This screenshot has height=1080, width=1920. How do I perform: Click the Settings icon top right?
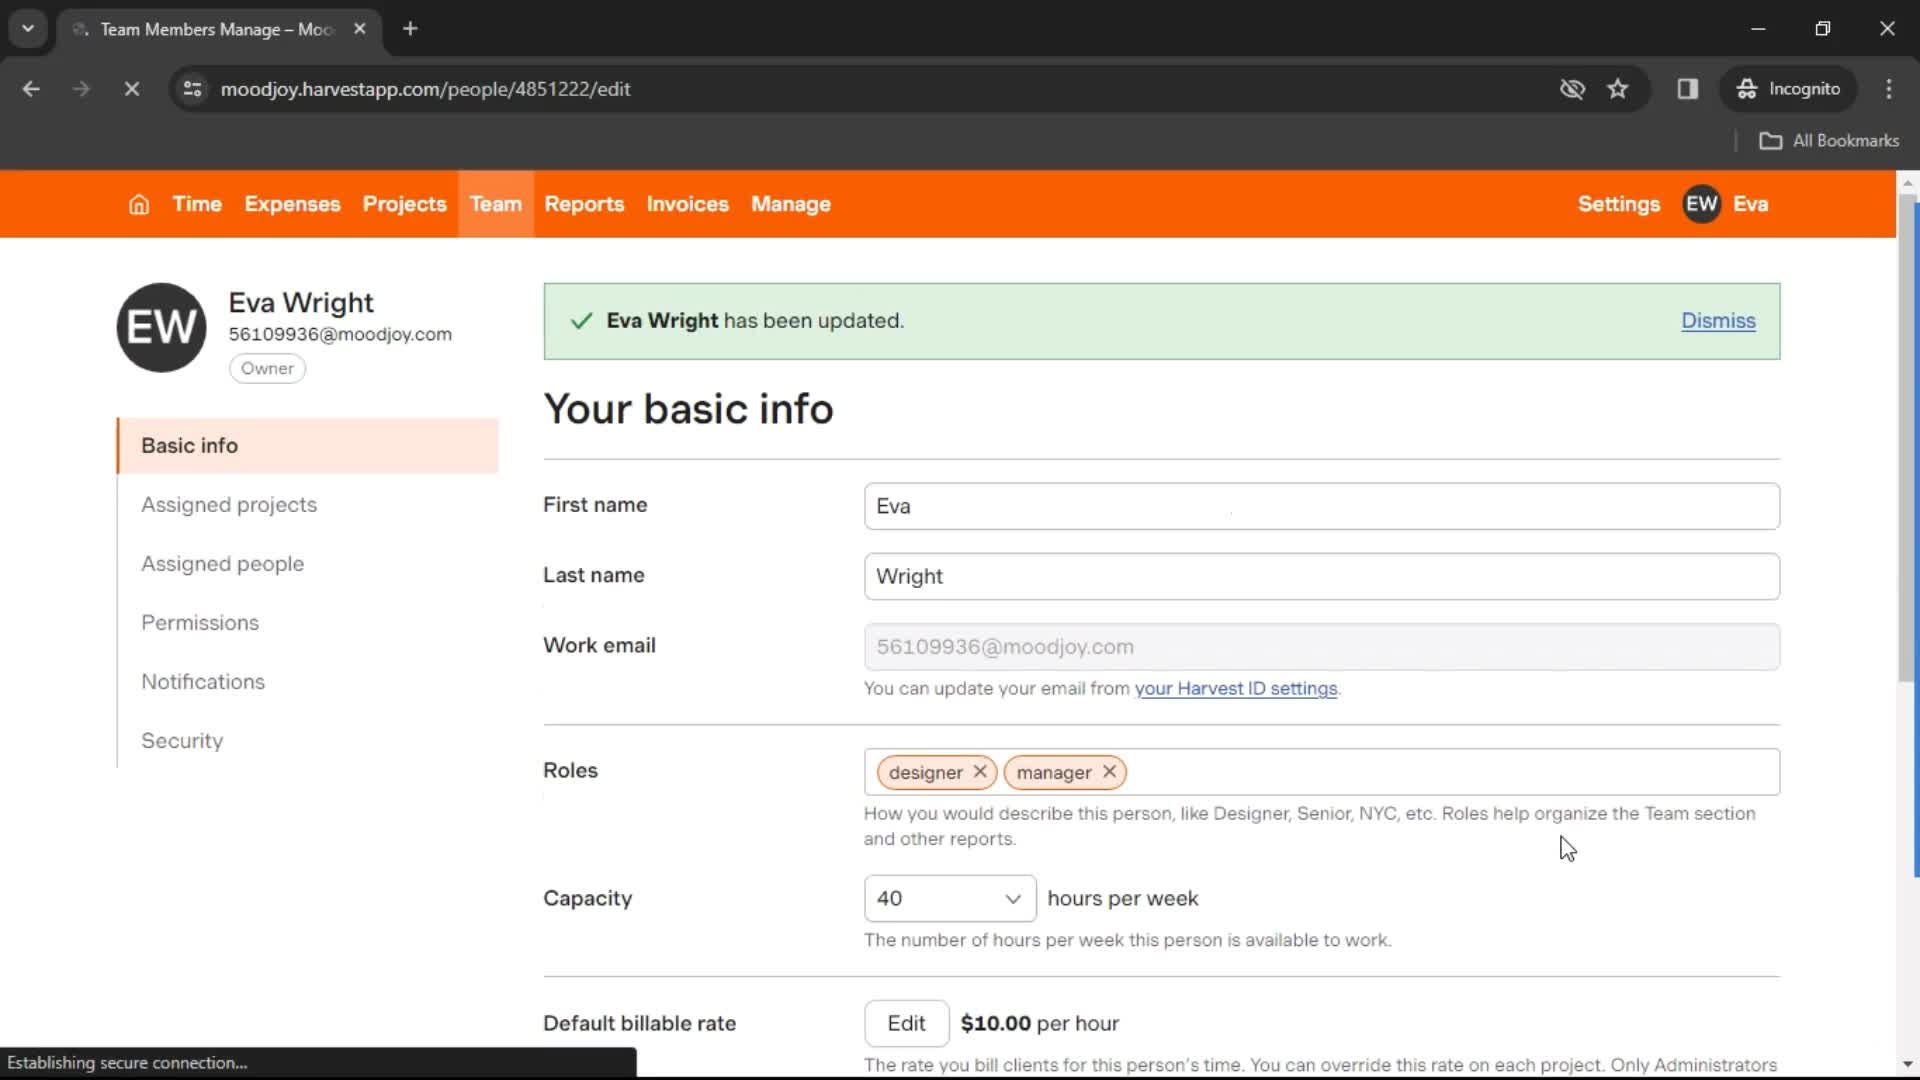tap(1621, 204)
